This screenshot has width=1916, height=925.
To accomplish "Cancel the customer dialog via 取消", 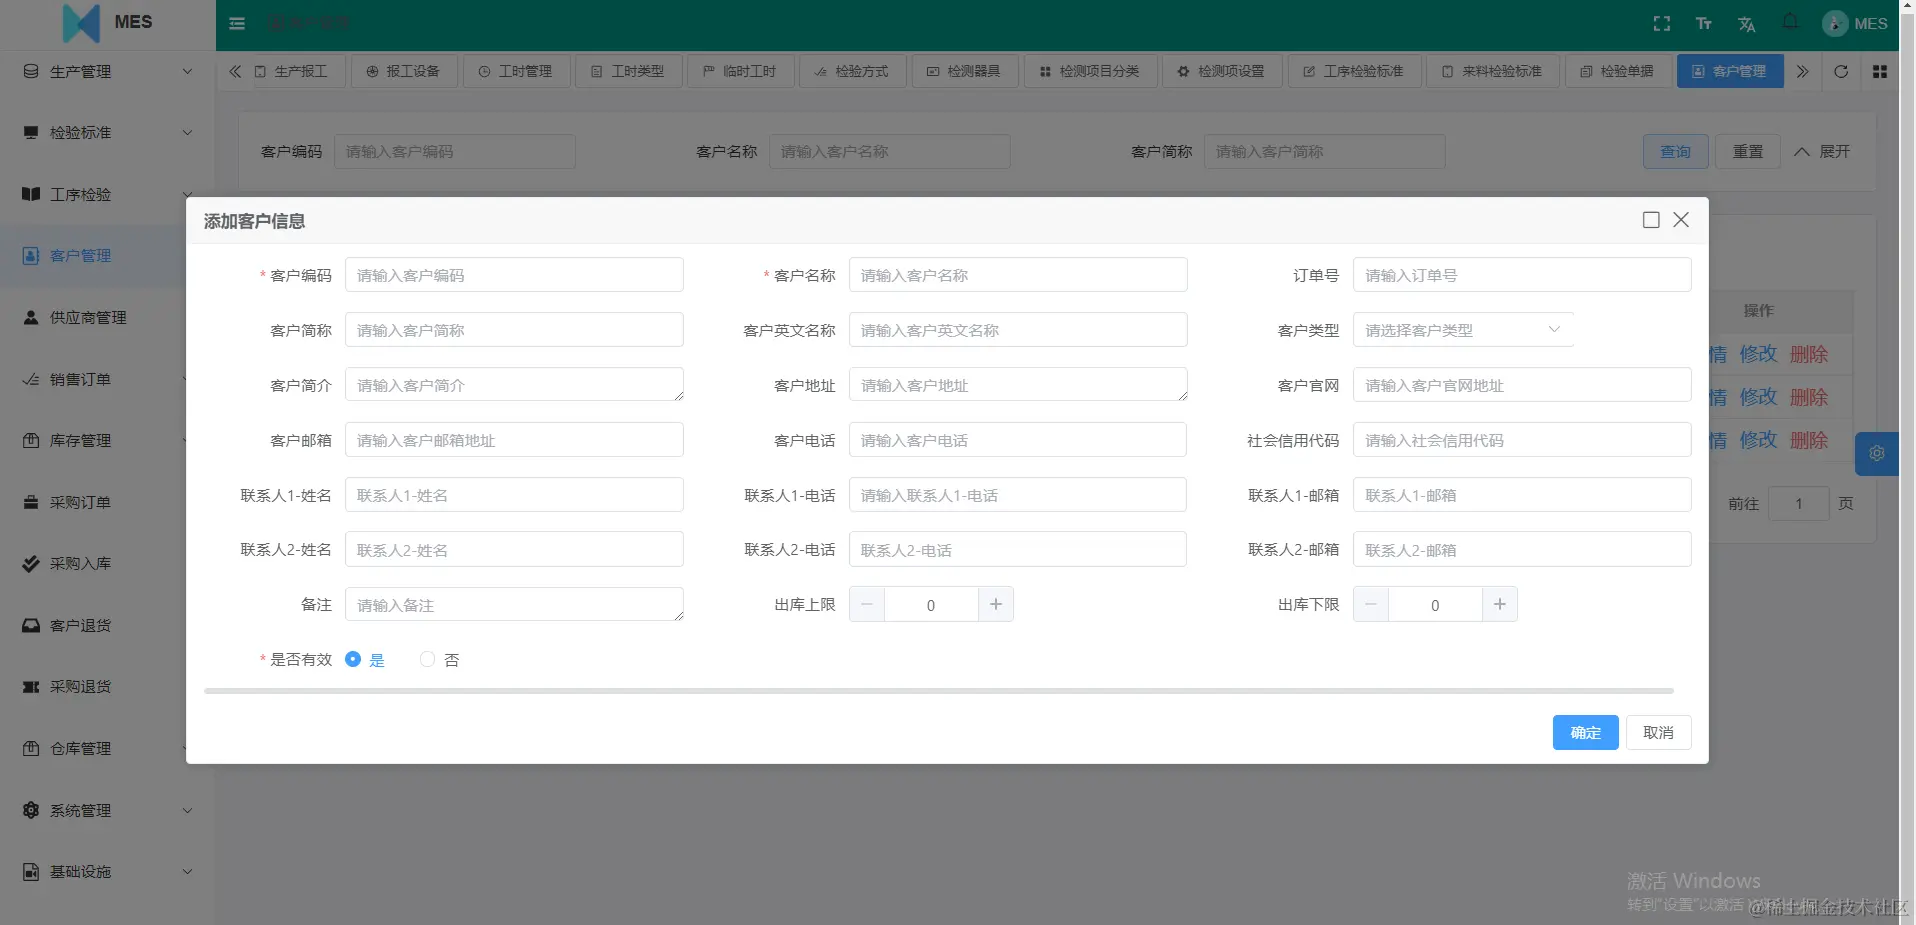I will click(x=1658, y=732).
